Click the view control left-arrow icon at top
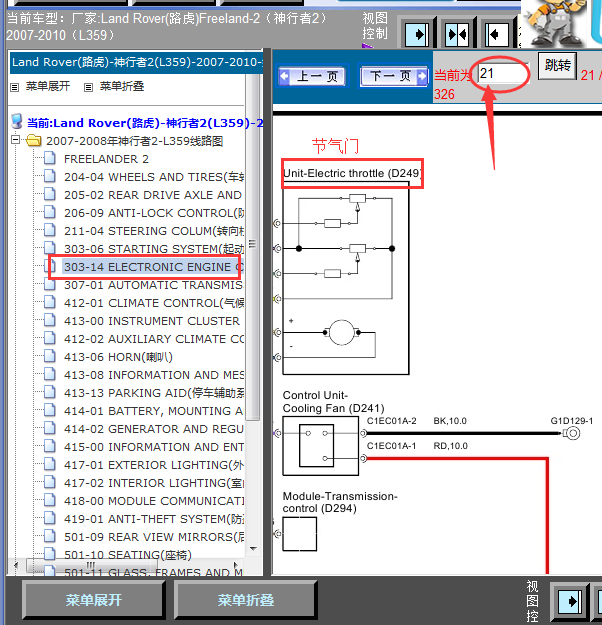The height and width of the screenshot is (625, 602). pyautogui.click(x=496, y=35)
